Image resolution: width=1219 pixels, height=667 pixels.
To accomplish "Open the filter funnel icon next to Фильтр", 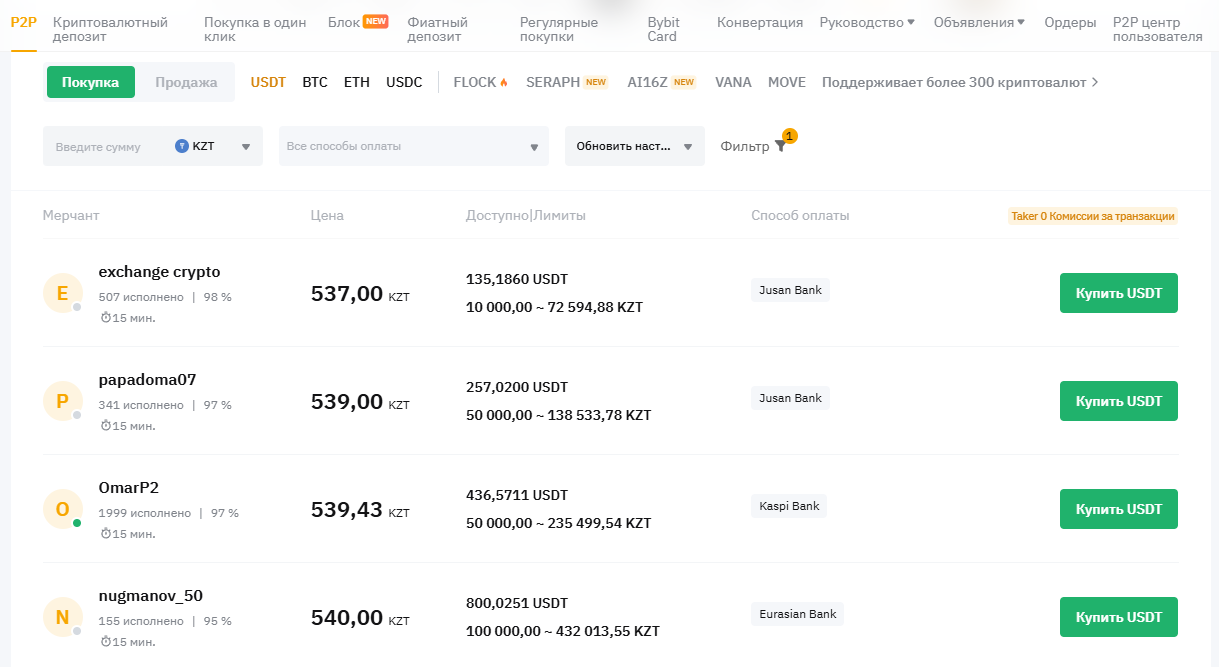I will (x=781, y=145).
